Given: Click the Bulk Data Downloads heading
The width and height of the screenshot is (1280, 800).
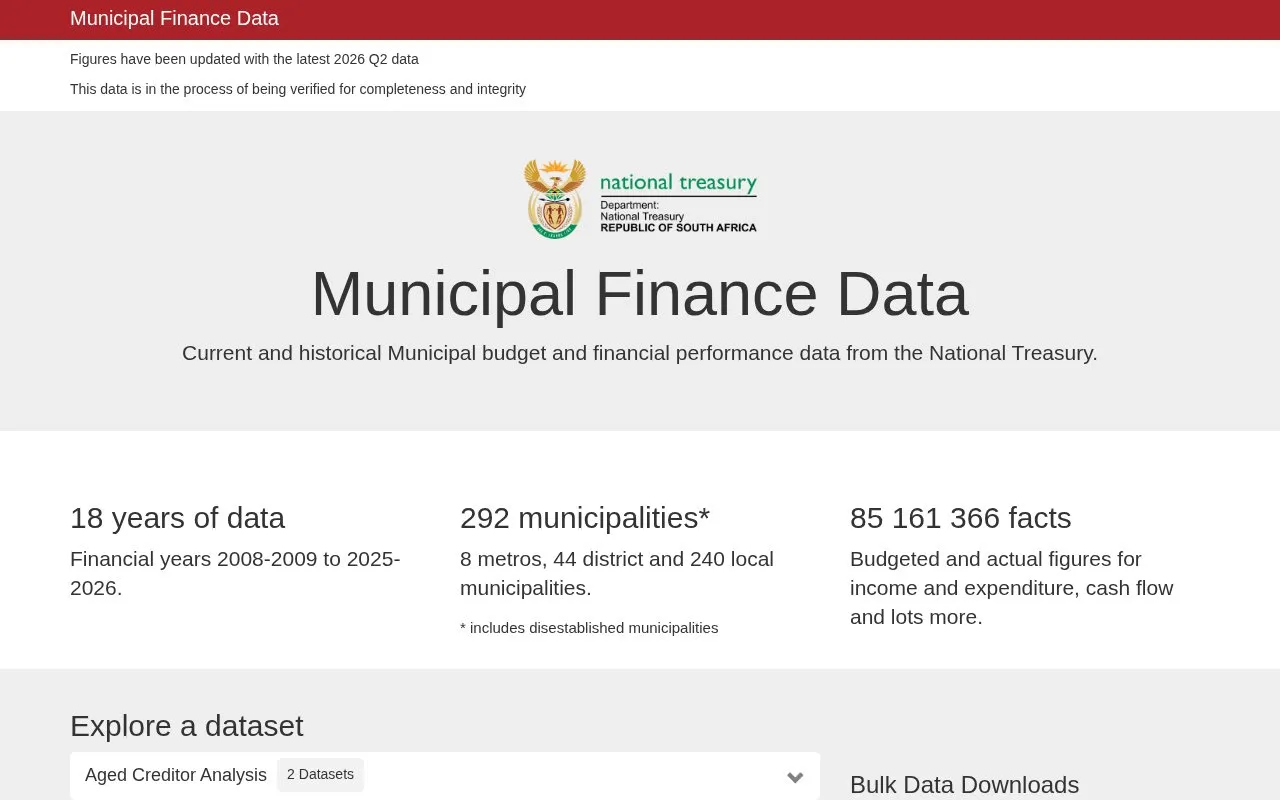Looking at the screenshot, I should (x=964, y=785).
